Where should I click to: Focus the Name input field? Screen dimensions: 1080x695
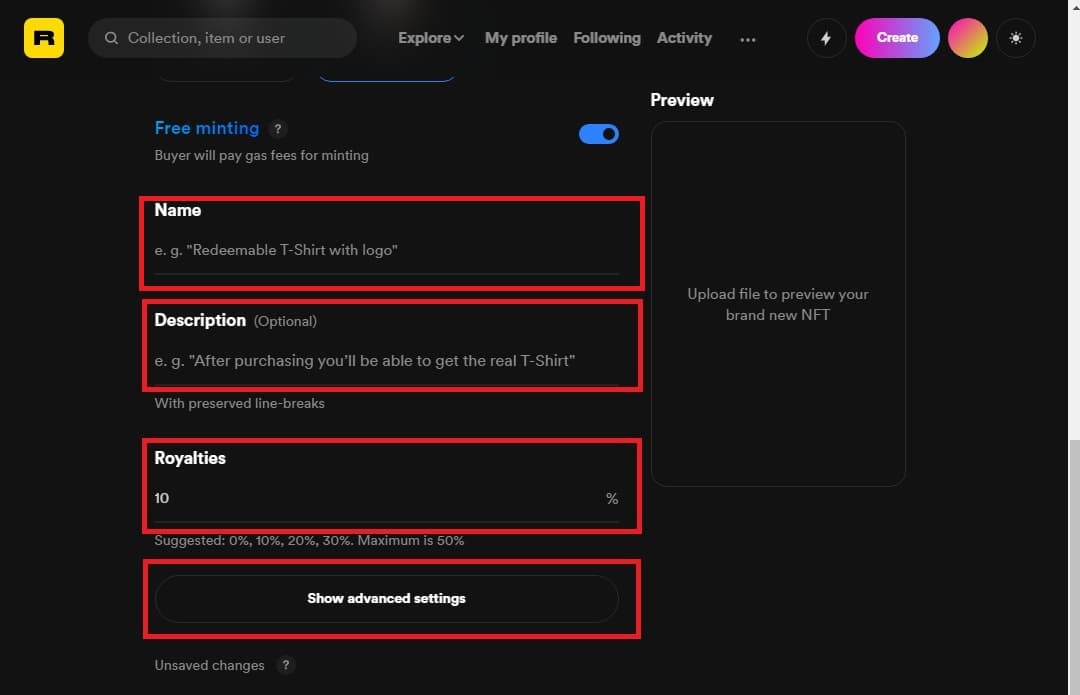[386, 250]
